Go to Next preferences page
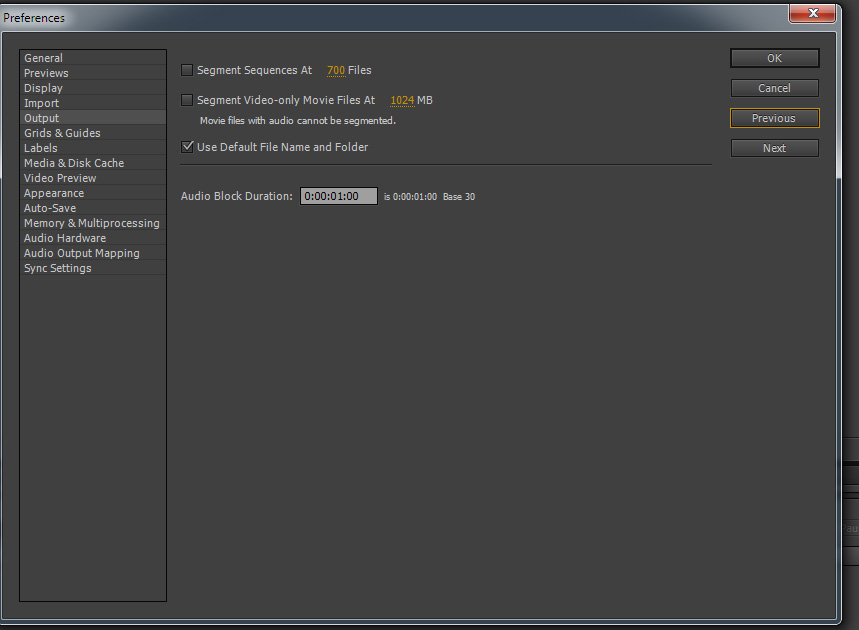This screenshot has height=630, width=859. [775, 148]
